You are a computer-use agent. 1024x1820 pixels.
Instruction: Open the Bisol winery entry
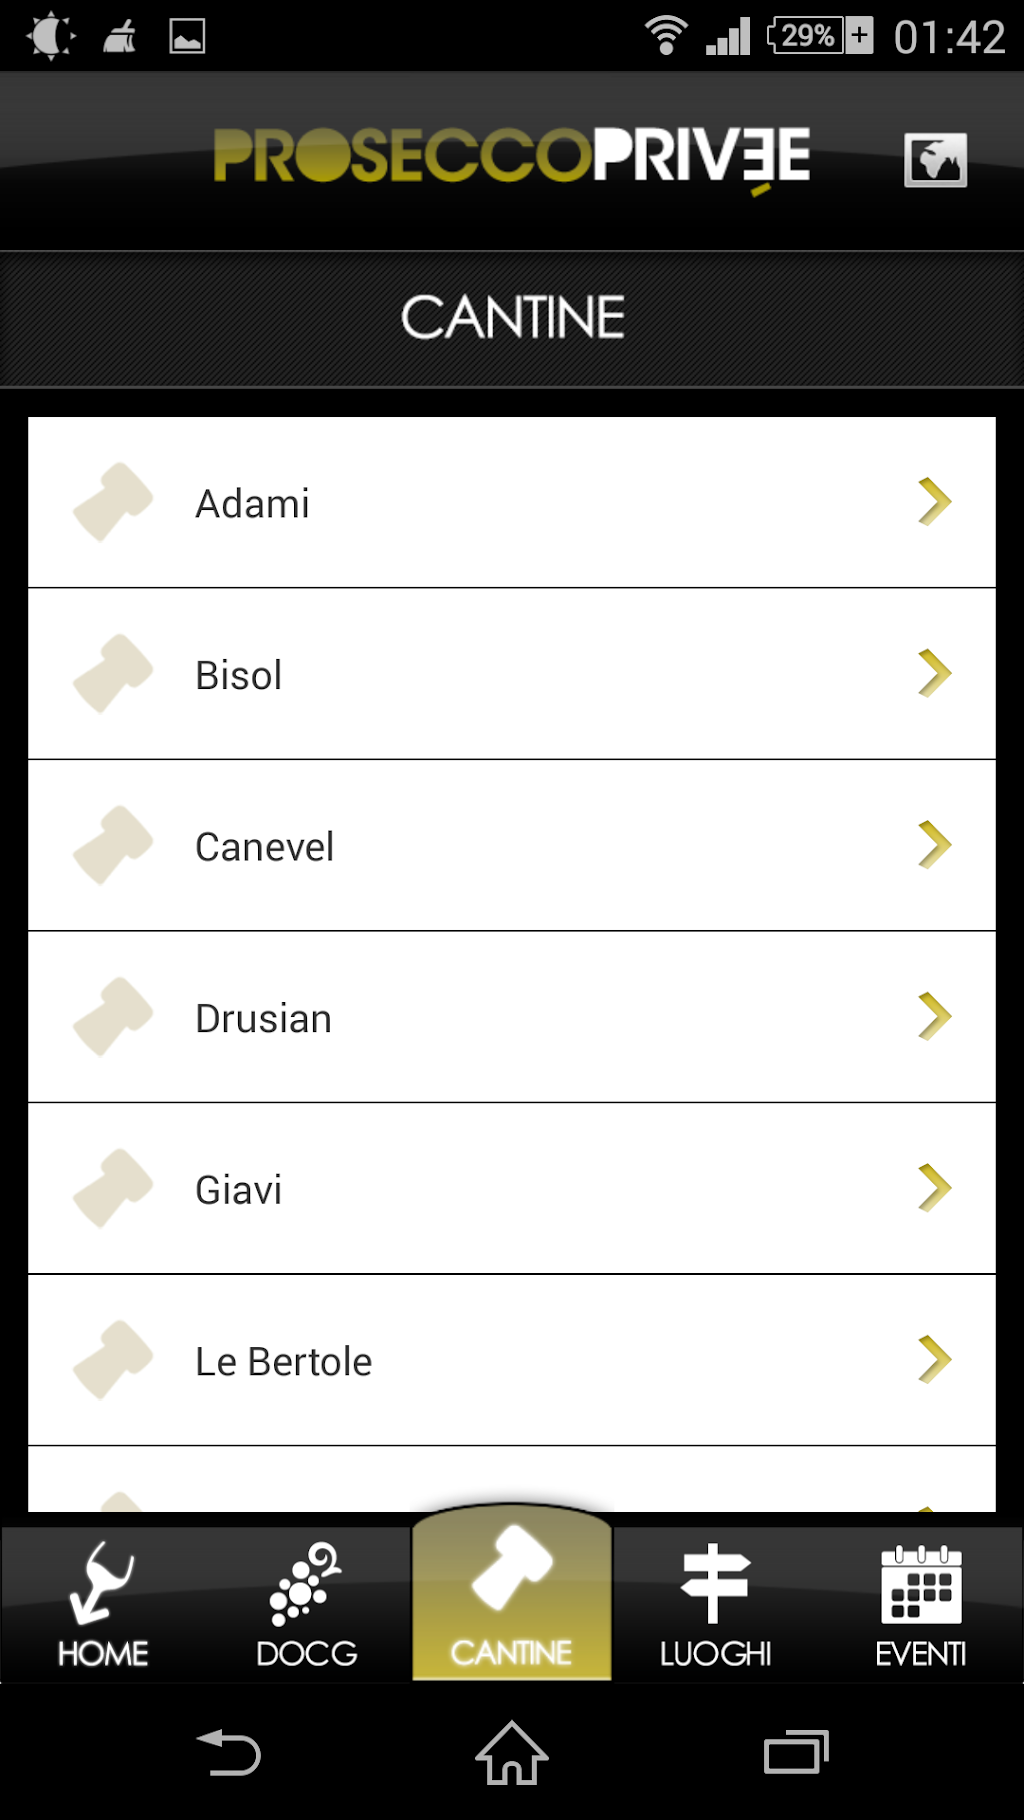511,674
